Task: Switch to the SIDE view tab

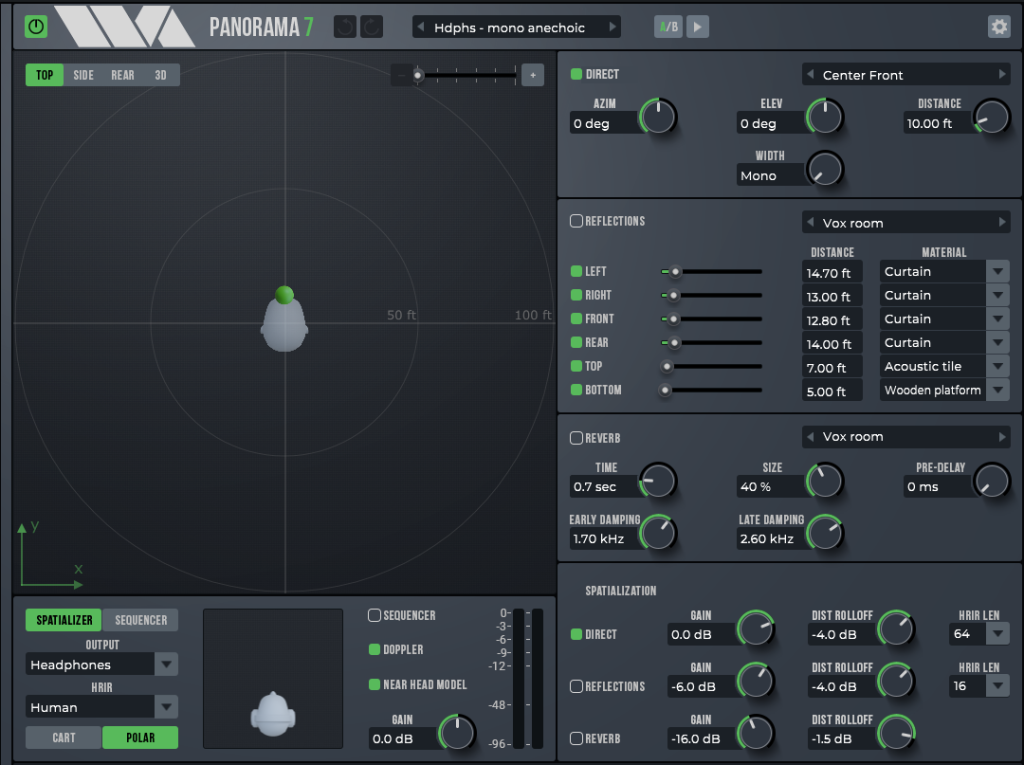Action: [83, 75]
